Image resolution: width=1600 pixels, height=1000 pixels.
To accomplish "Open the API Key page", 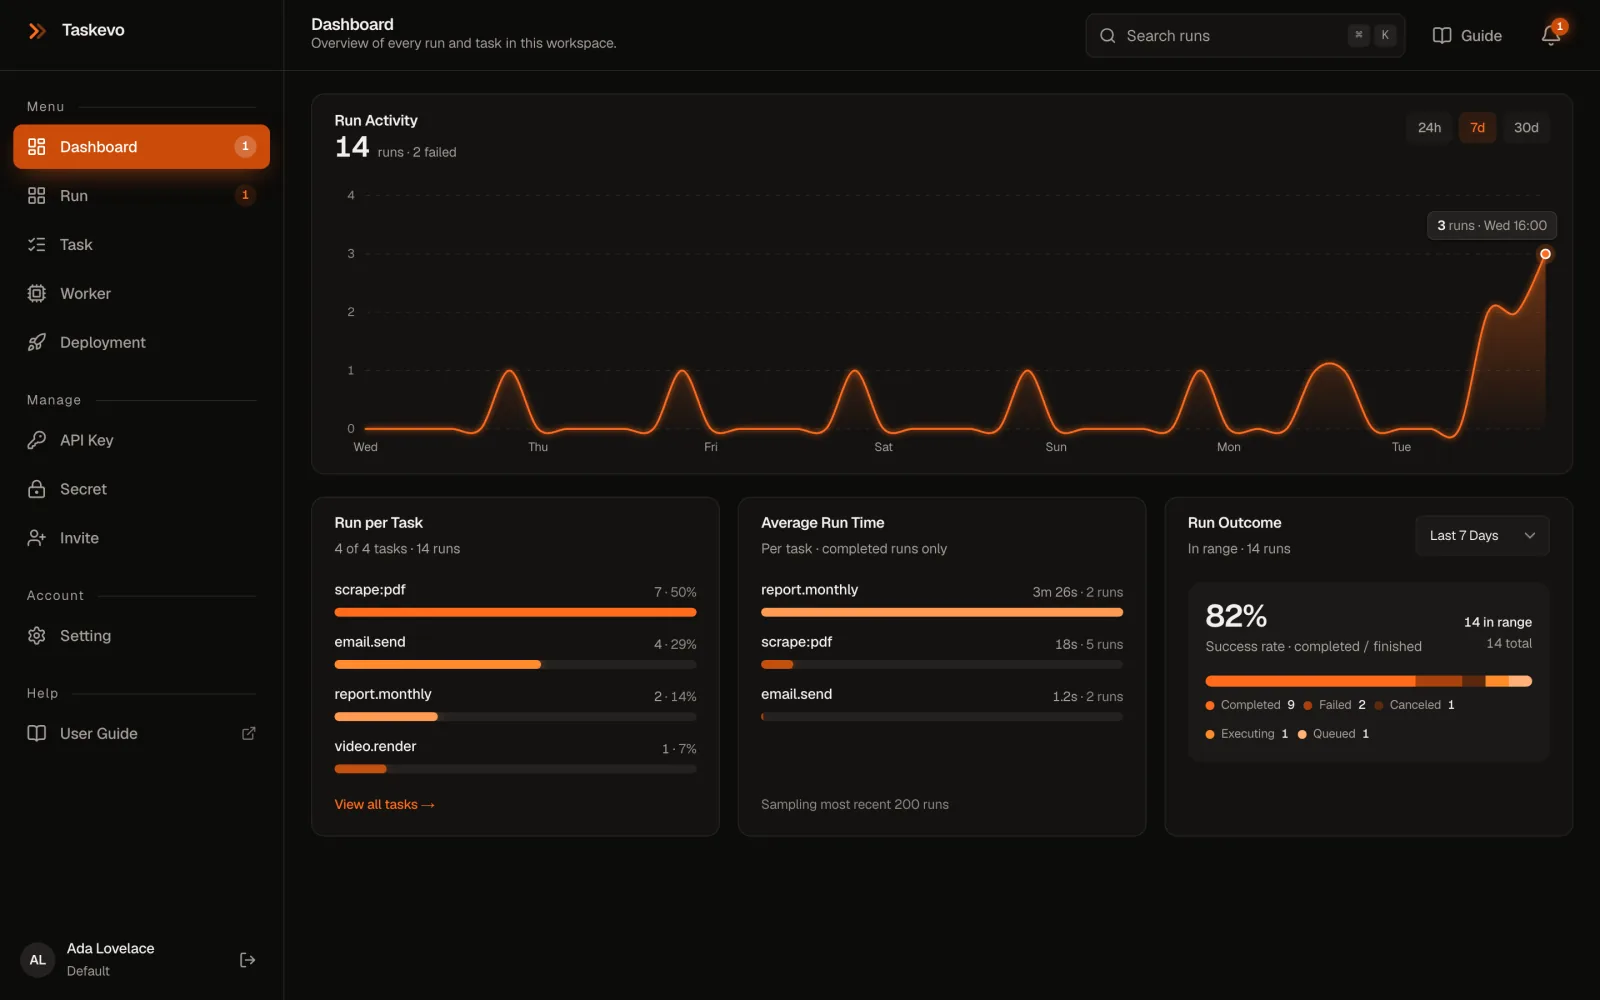I will (x=141, y=440).
